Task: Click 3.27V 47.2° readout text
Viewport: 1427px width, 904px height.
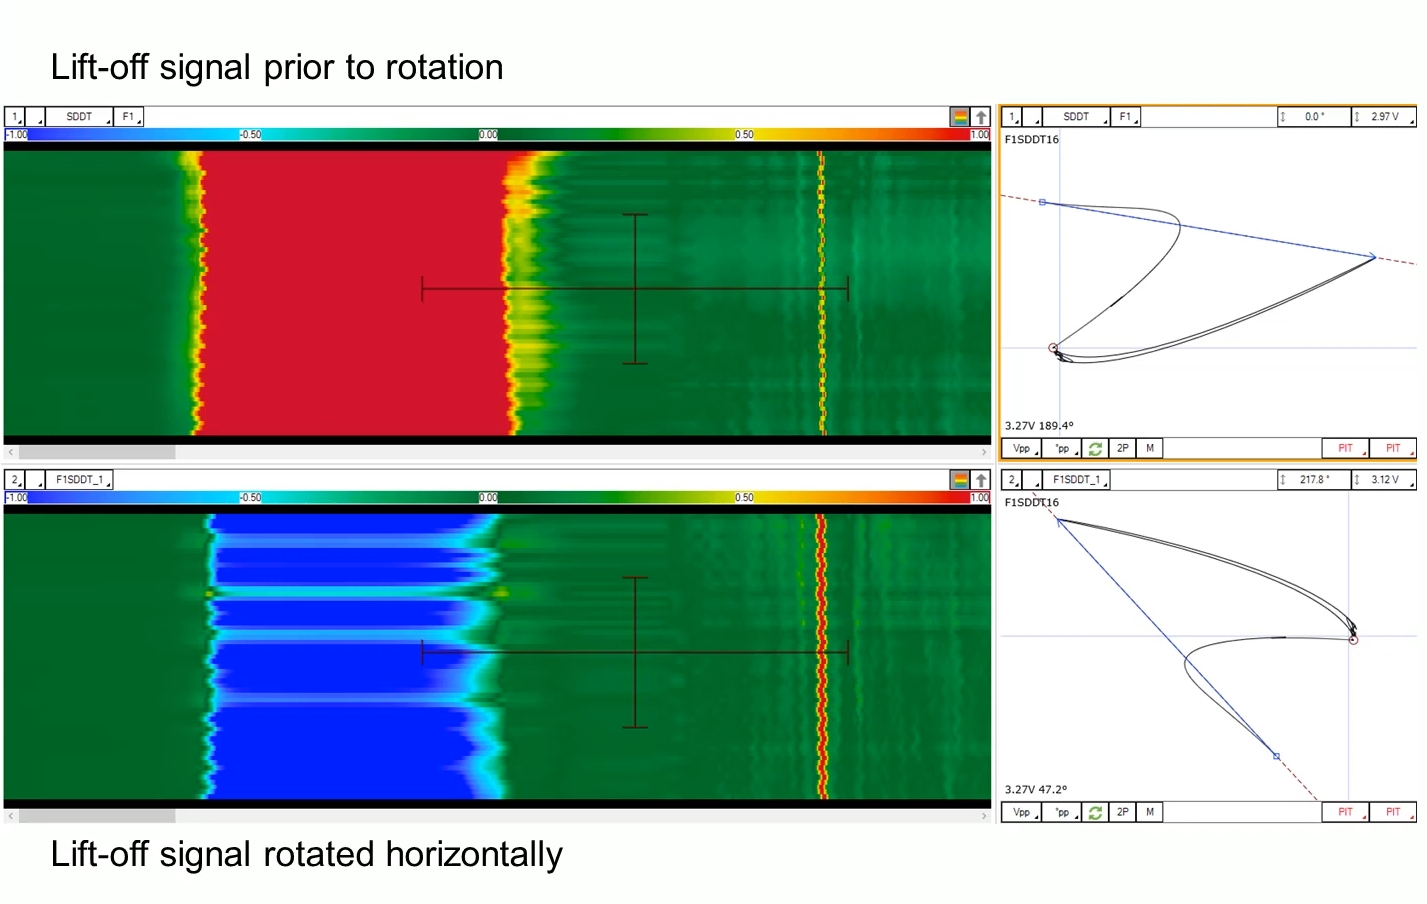Action: pos(1036,789)
